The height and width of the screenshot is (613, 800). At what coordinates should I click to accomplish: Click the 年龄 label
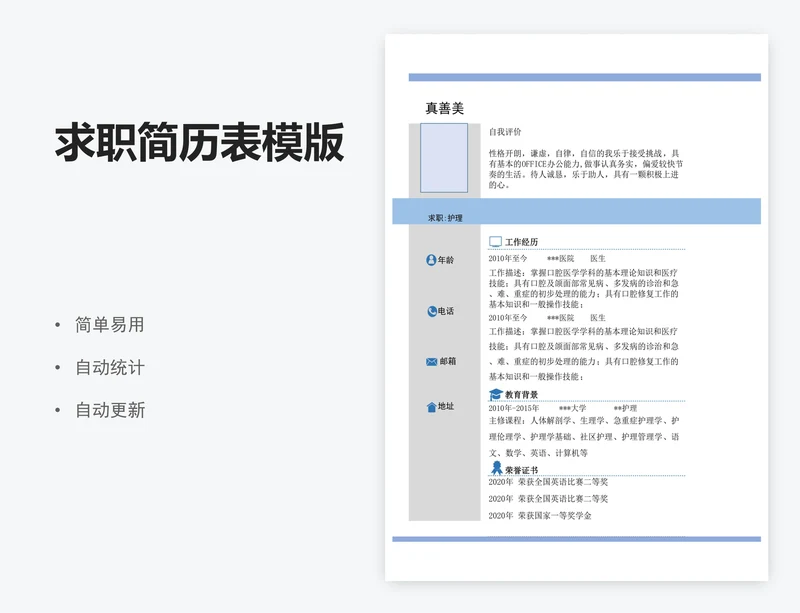coord(446,260)
